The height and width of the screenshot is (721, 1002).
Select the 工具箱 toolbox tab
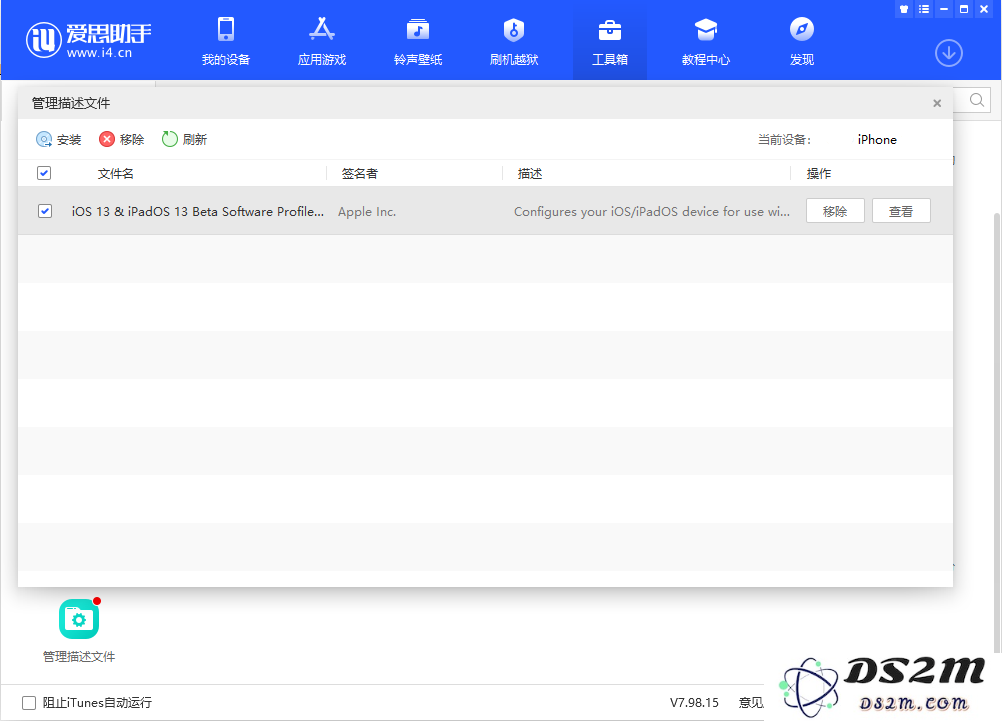[x=610, y=41]
